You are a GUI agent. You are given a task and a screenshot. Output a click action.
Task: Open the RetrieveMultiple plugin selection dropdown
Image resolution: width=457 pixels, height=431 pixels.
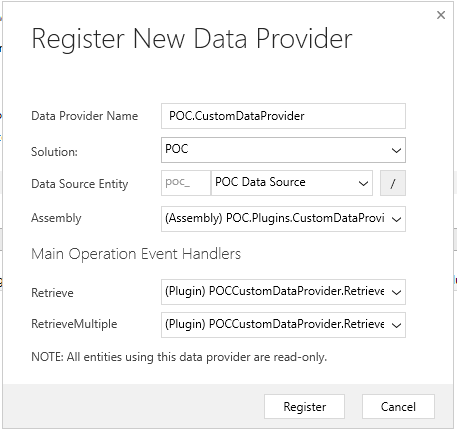pos(283,325)
